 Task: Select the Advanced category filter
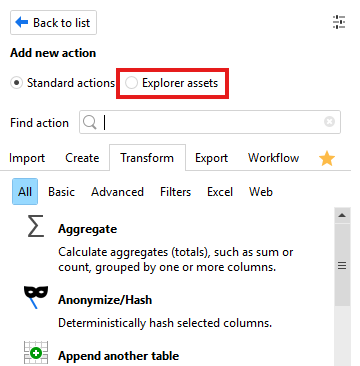[x=117, y=192]
